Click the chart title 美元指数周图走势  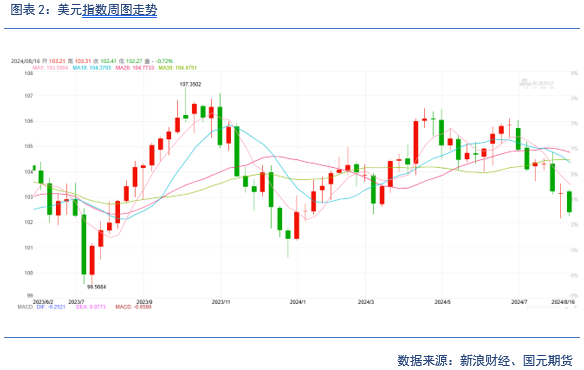point(107,10)
